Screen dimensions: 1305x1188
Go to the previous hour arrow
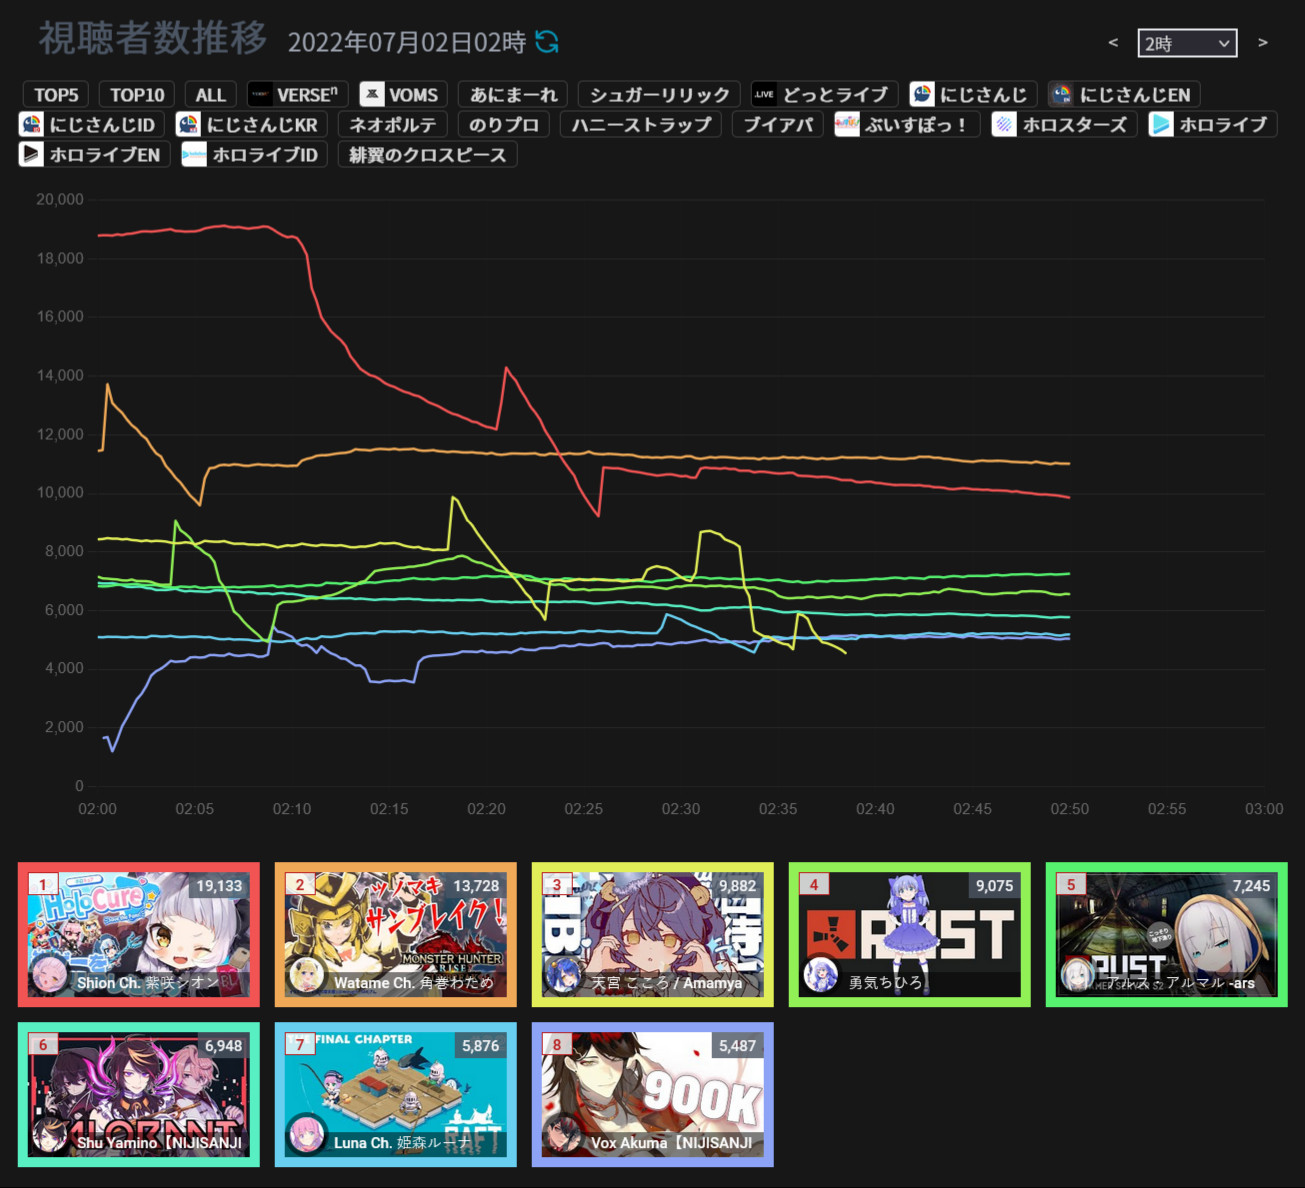coord(1113,42)
